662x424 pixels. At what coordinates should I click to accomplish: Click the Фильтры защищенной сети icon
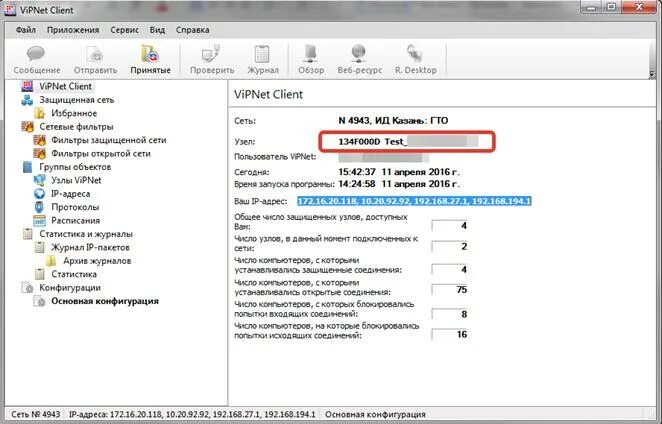(39, 140)
